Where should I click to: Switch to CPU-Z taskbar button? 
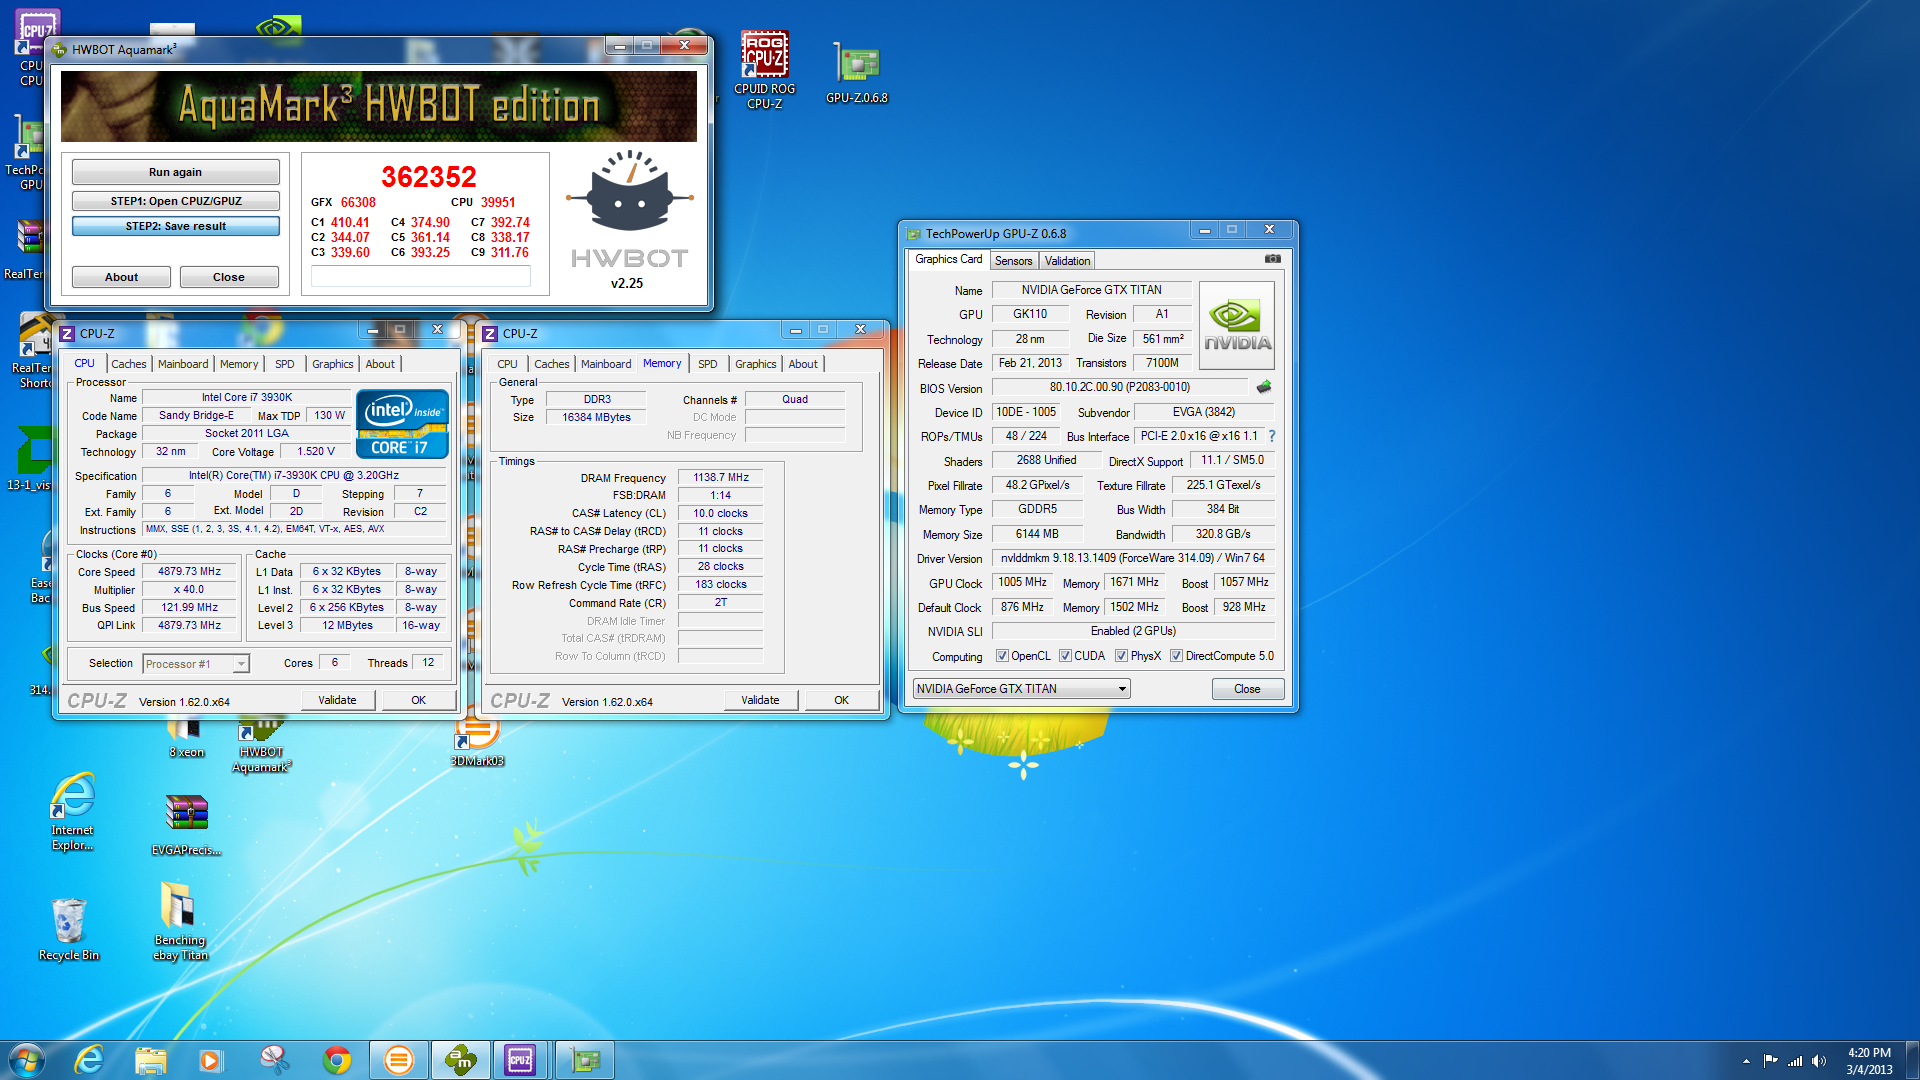click(x=520, y=1060)
